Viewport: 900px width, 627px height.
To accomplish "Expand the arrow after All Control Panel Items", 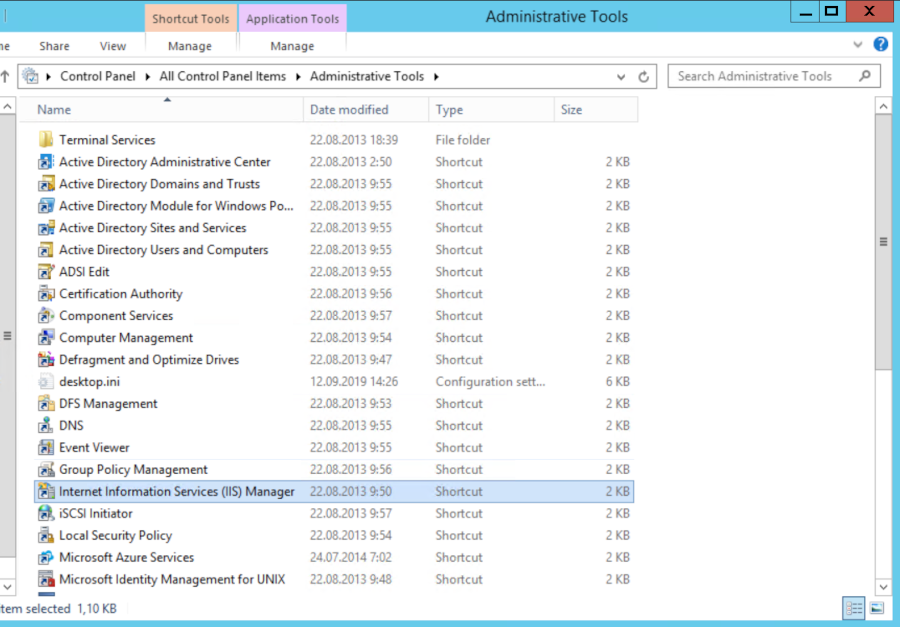I will tap(298, 76).
